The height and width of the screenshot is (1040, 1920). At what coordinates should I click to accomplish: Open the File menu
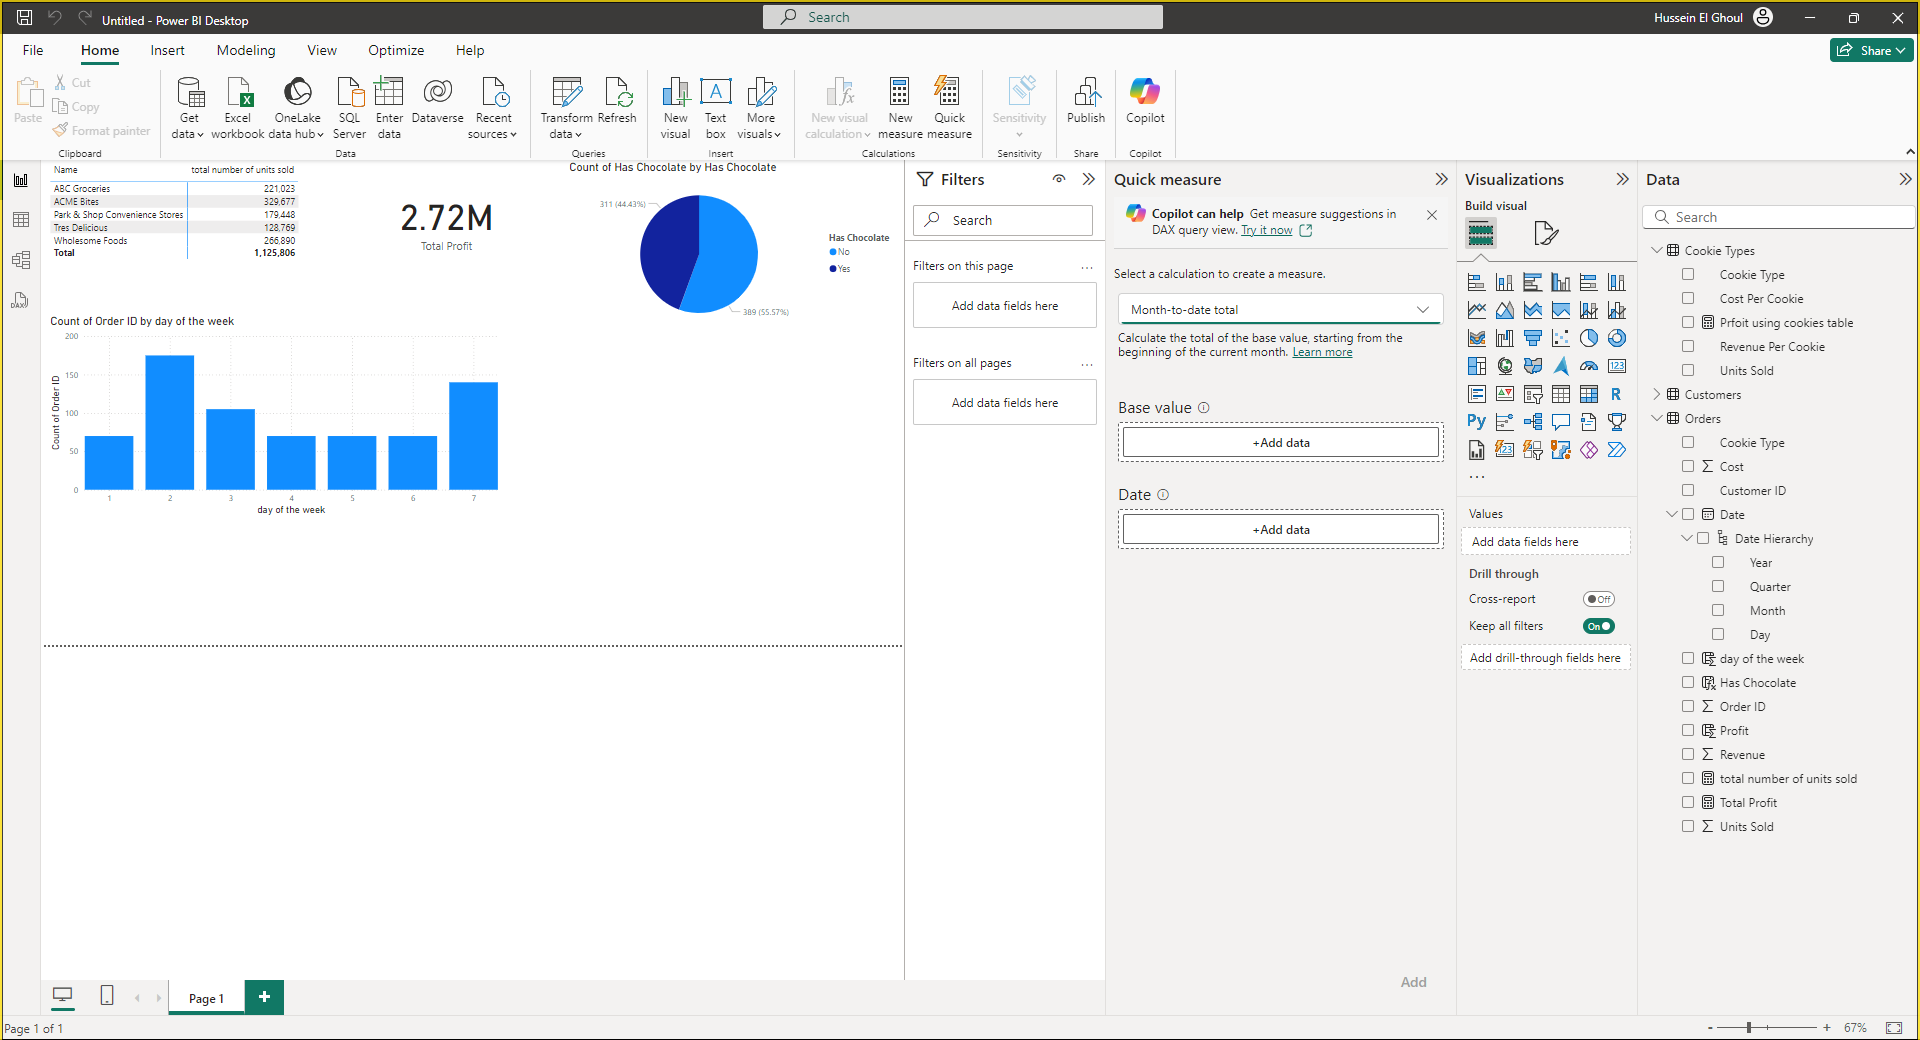point(33,50)
